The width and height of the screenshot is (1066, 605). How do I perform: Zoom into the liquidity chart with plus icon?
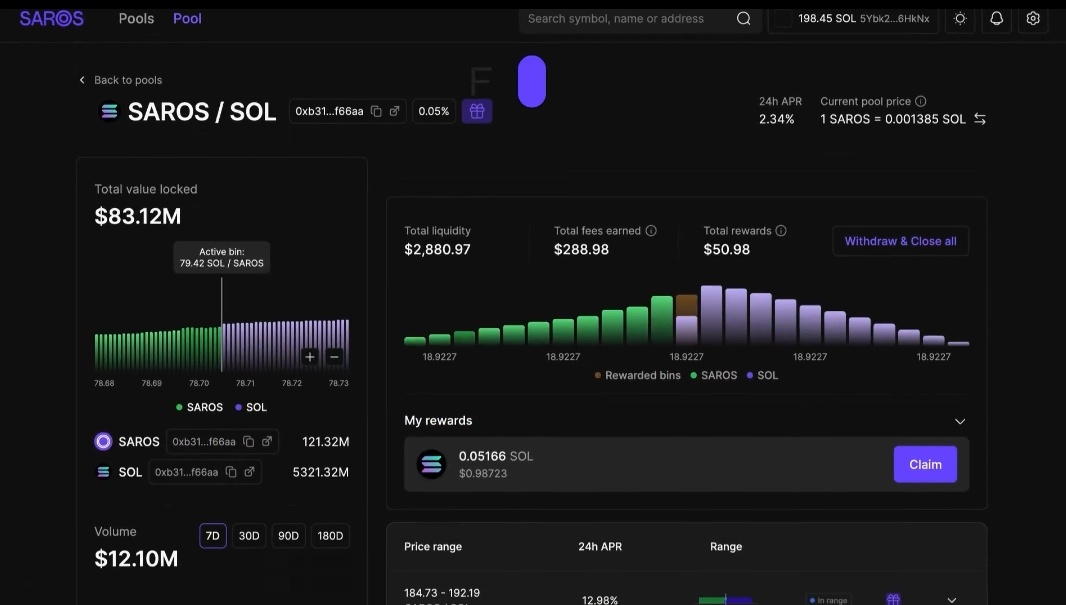click(x=310, y=356)
